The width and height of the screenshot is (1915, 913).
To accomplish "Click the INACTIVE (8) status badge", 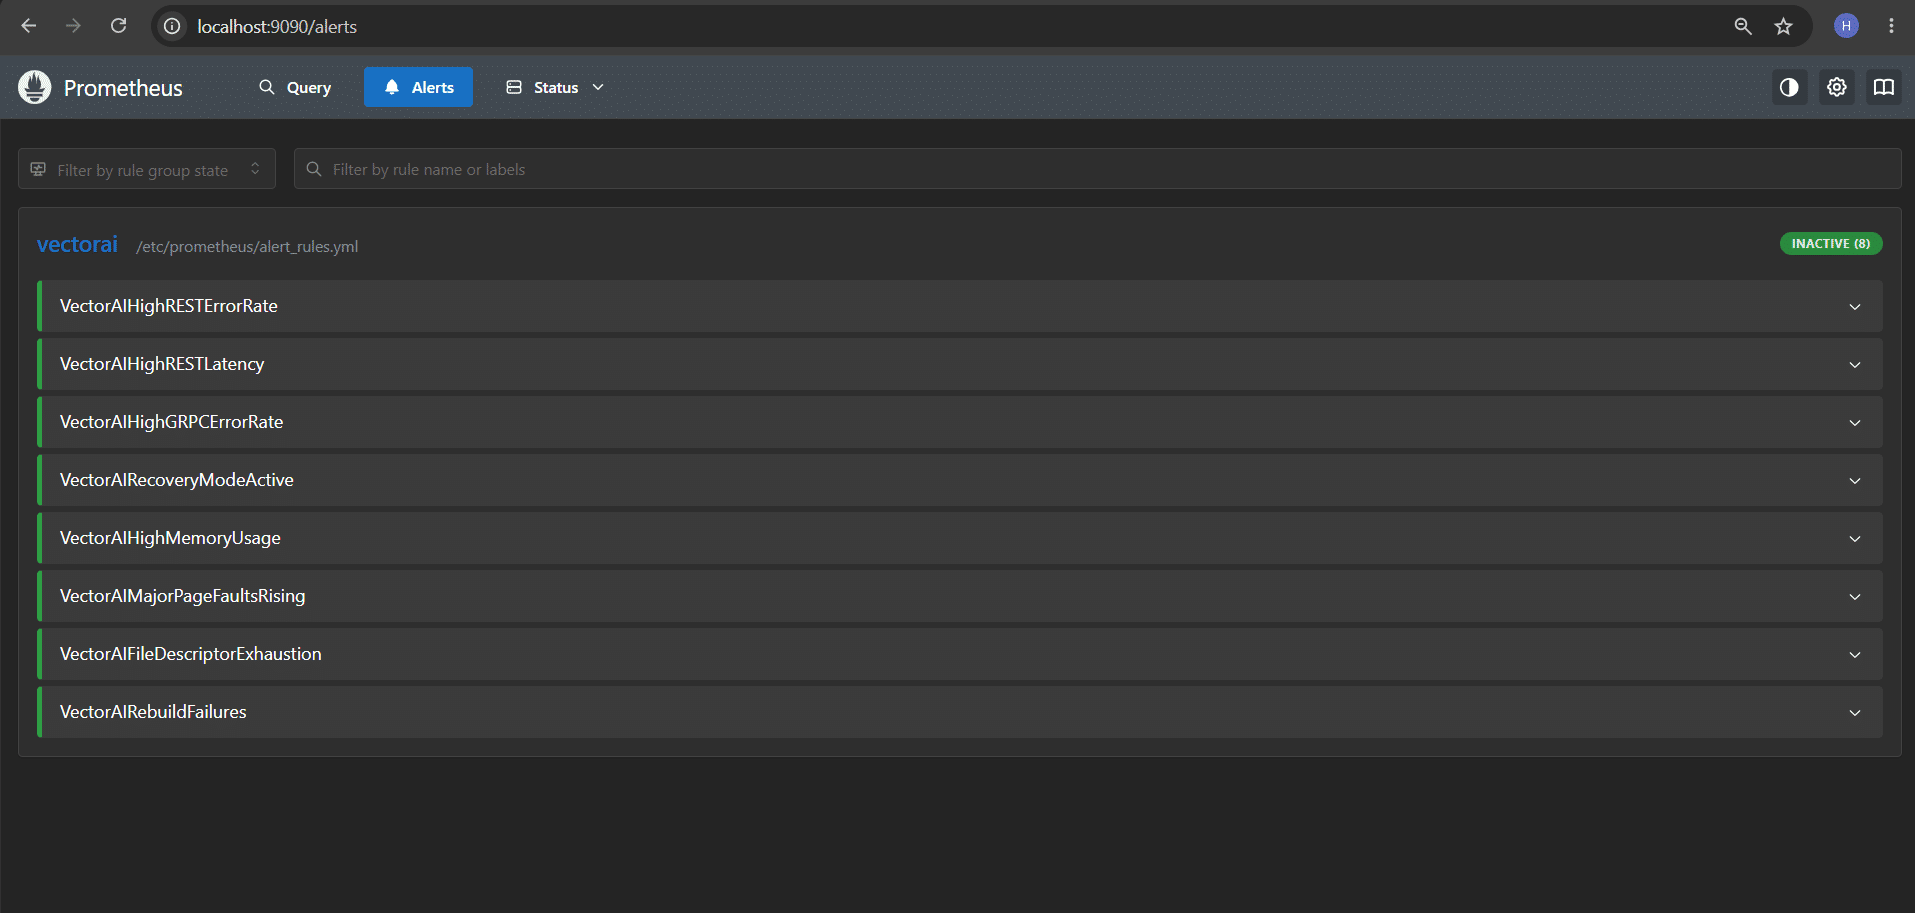I will (x=1831, y=244).
